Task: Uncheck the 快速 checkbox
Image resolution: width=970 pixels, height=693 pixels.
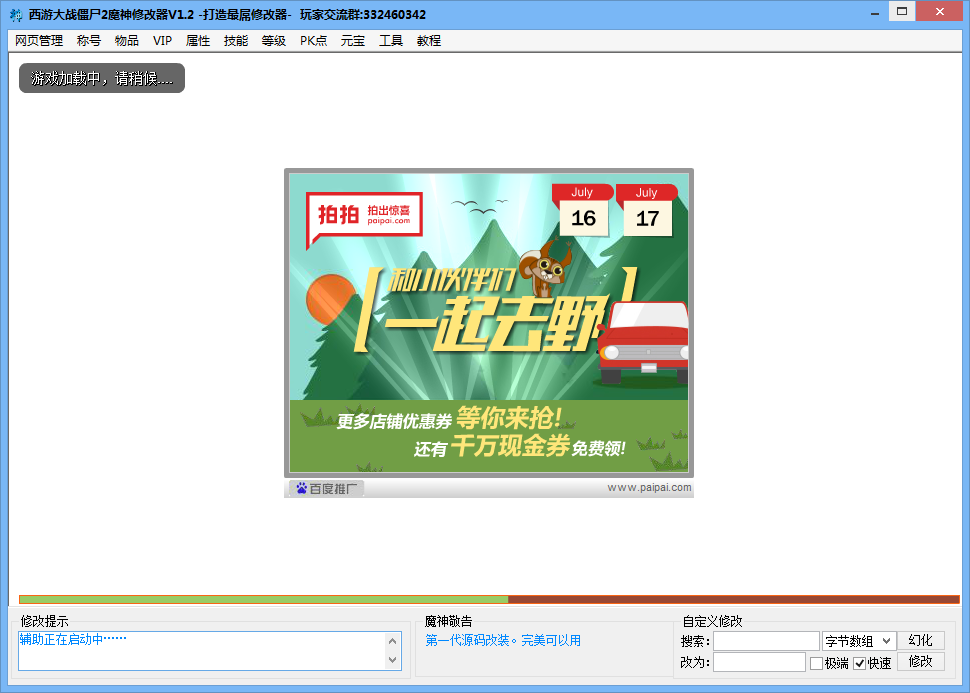Action: point(860,663)
